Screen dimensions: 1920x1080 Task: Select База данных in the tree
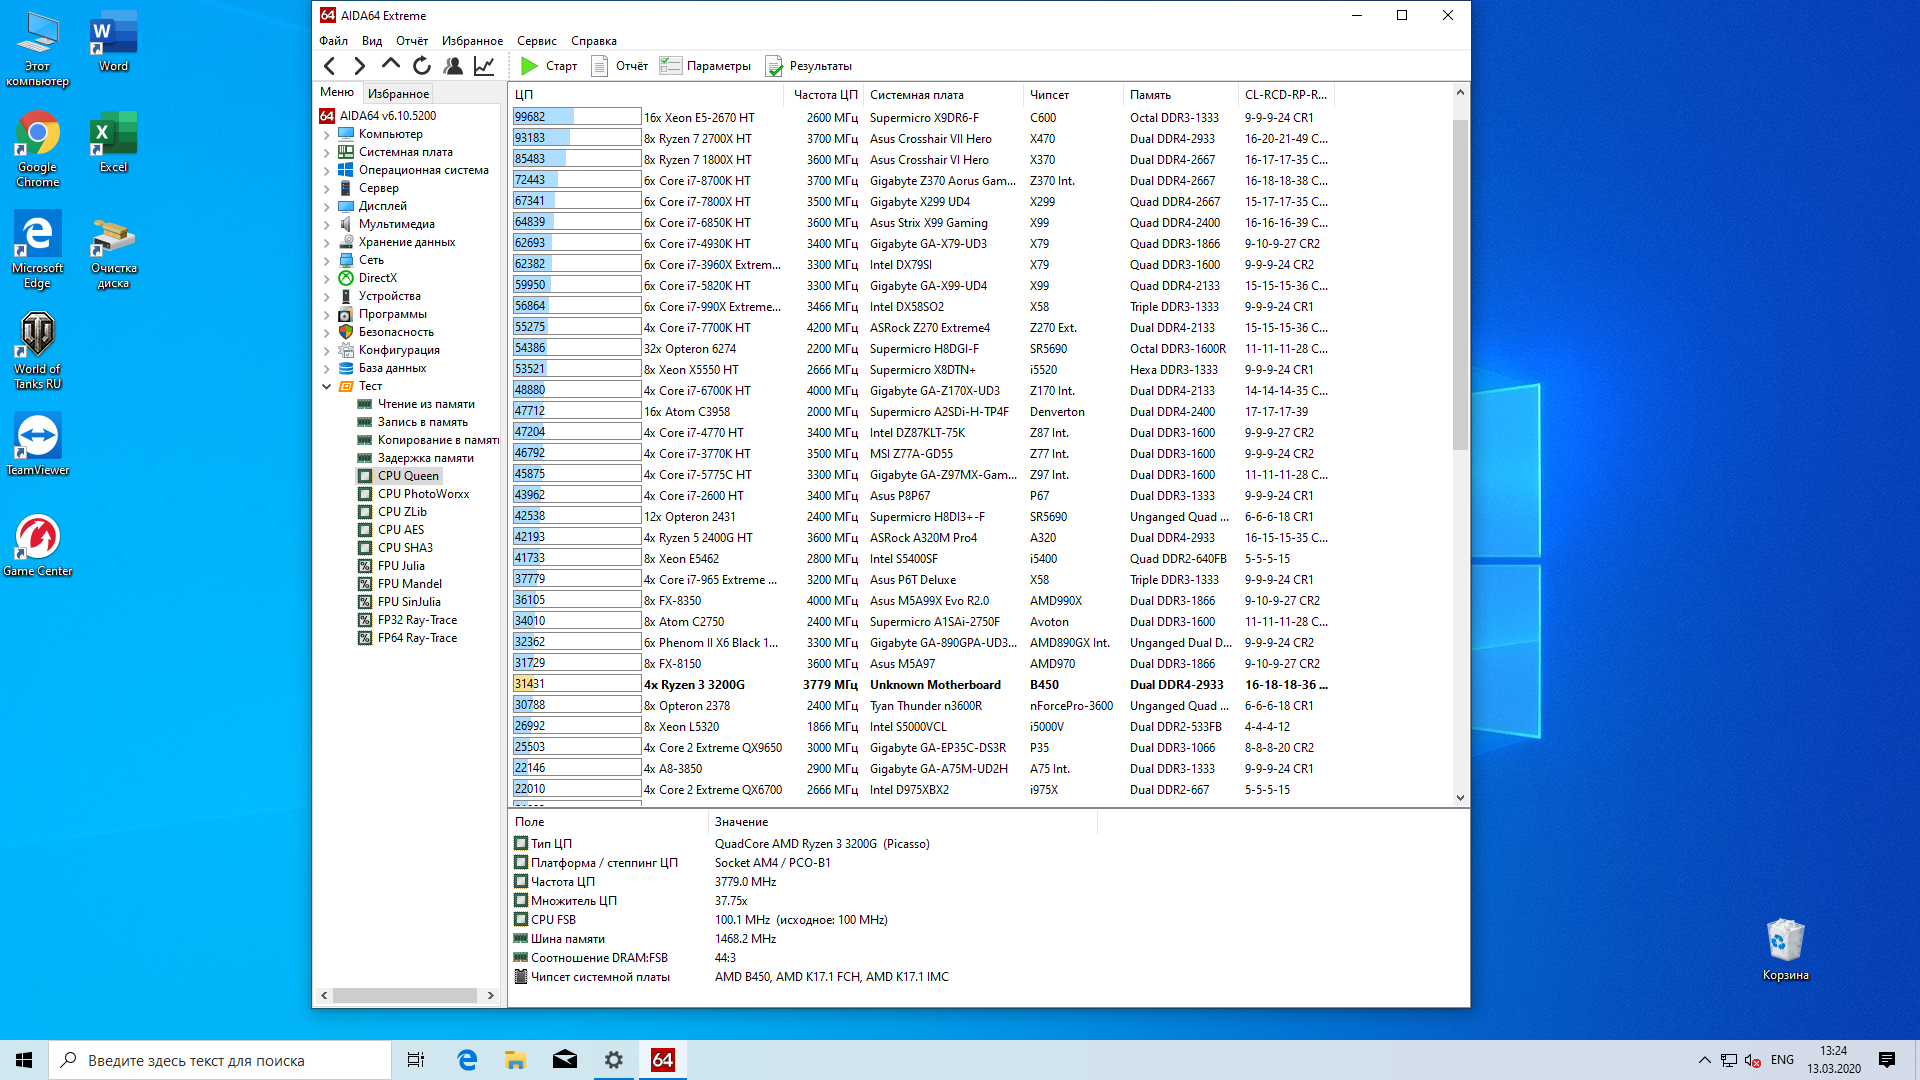coord(392,368)
